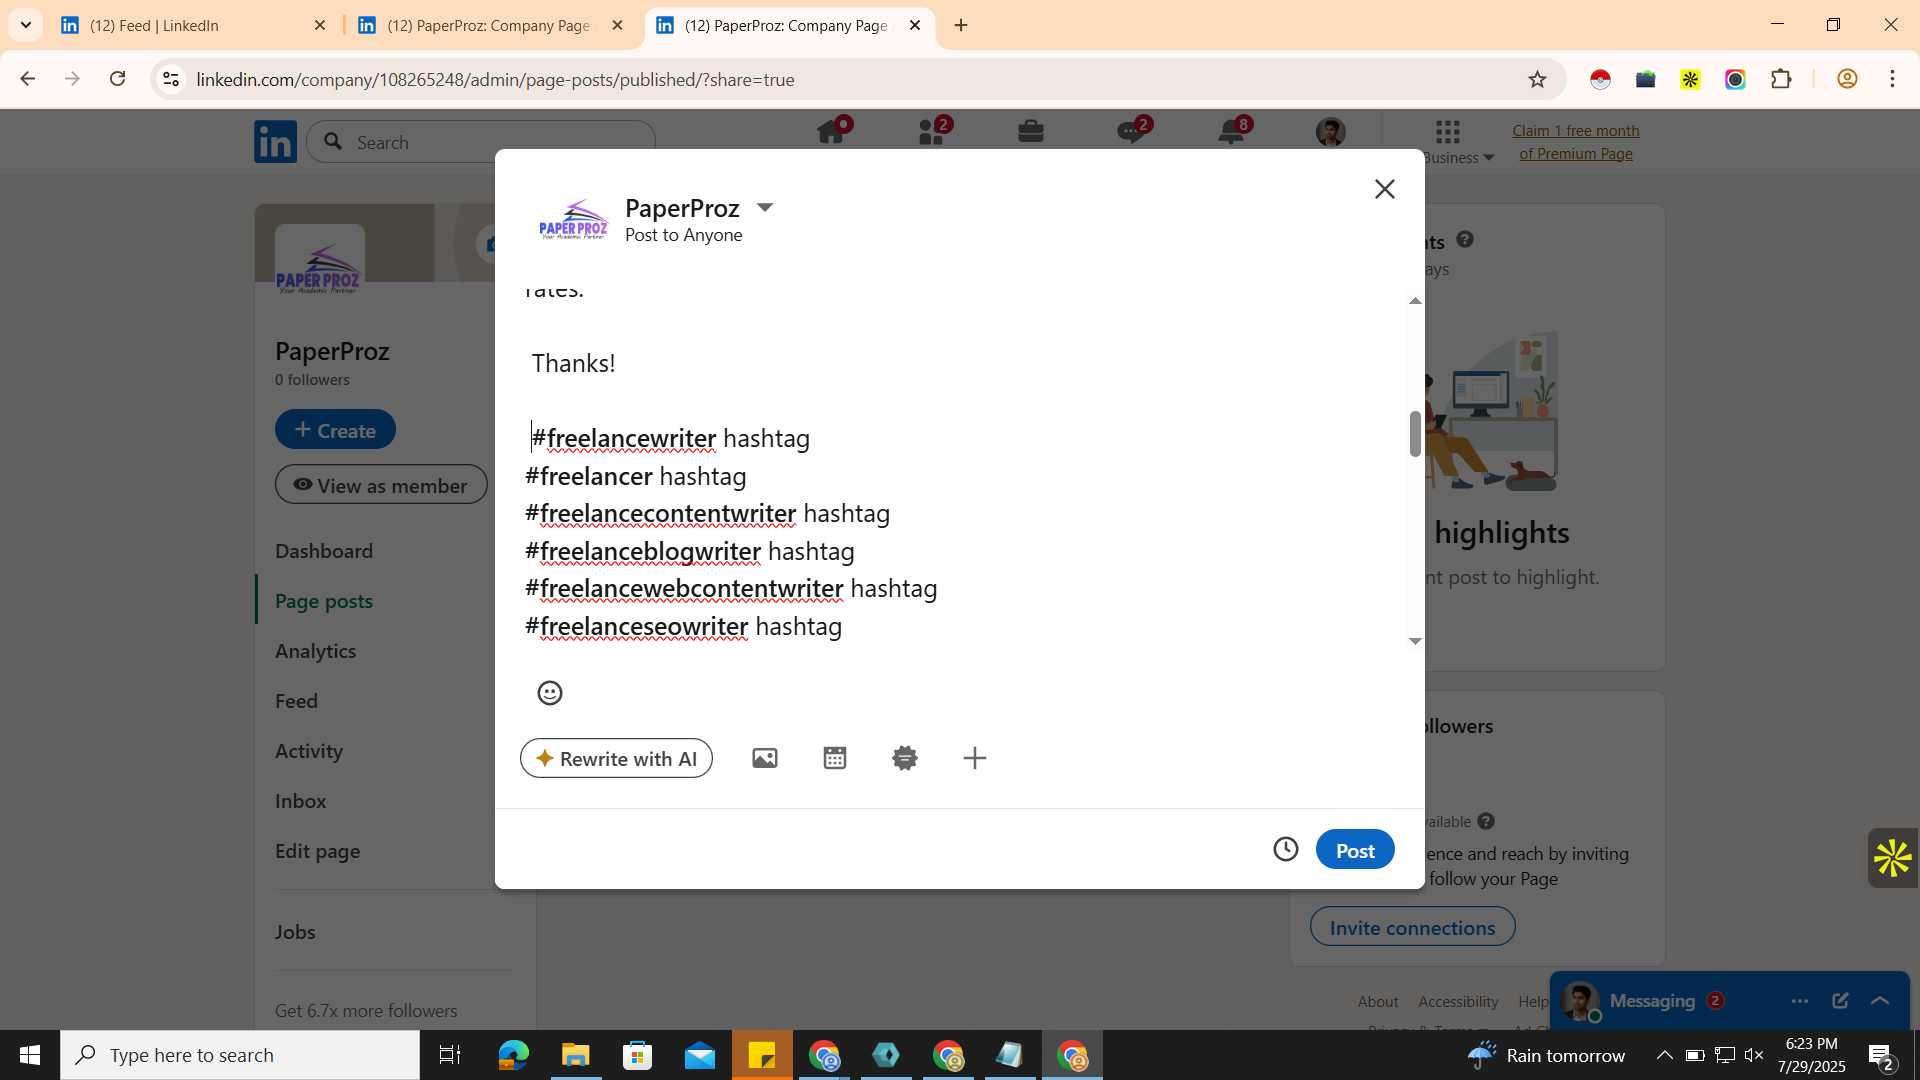This screenshot has width=1920, height=1080.
Task: Create an event with calendar icon
Action: point(835,758)
